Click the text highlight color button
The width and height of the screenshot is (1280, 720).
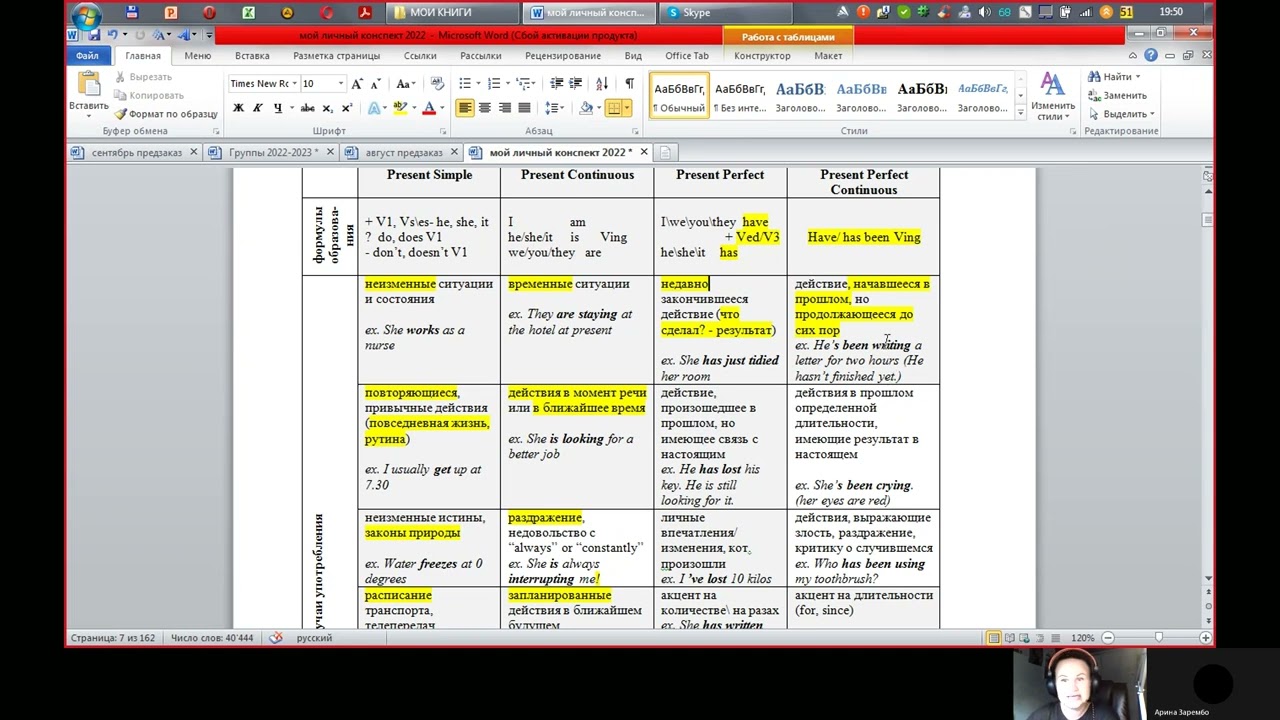[400, 108]
